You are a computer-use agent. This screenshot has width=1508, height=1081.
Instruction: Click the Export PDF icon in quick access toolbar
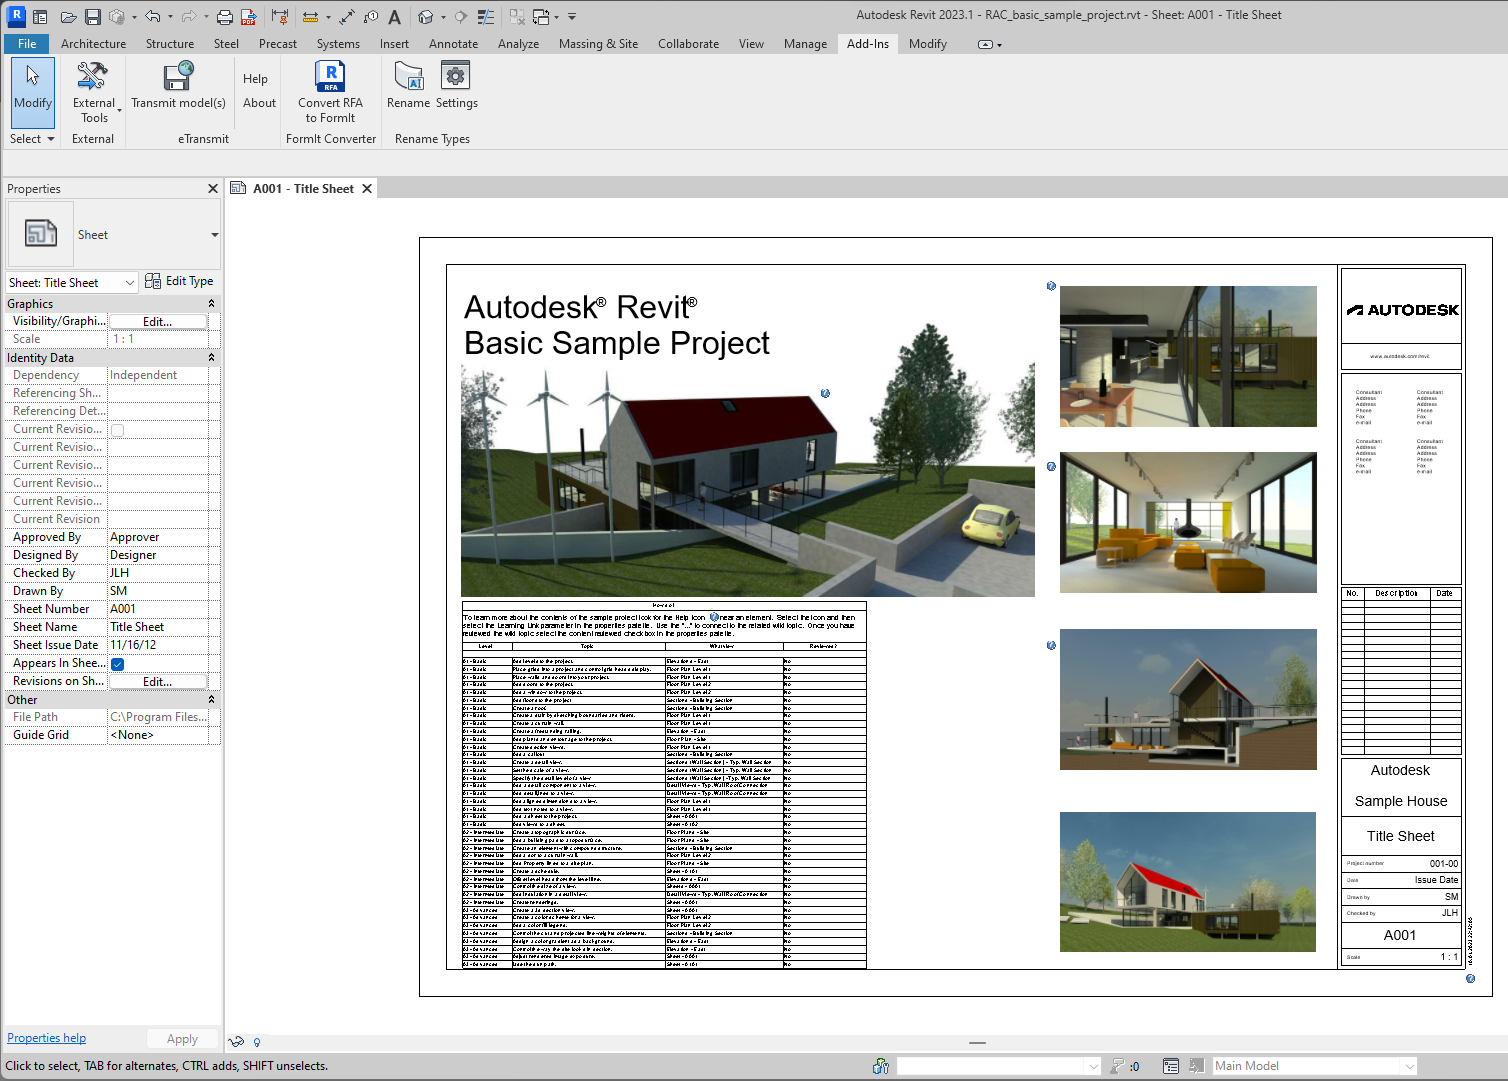[x=249, y=17]
